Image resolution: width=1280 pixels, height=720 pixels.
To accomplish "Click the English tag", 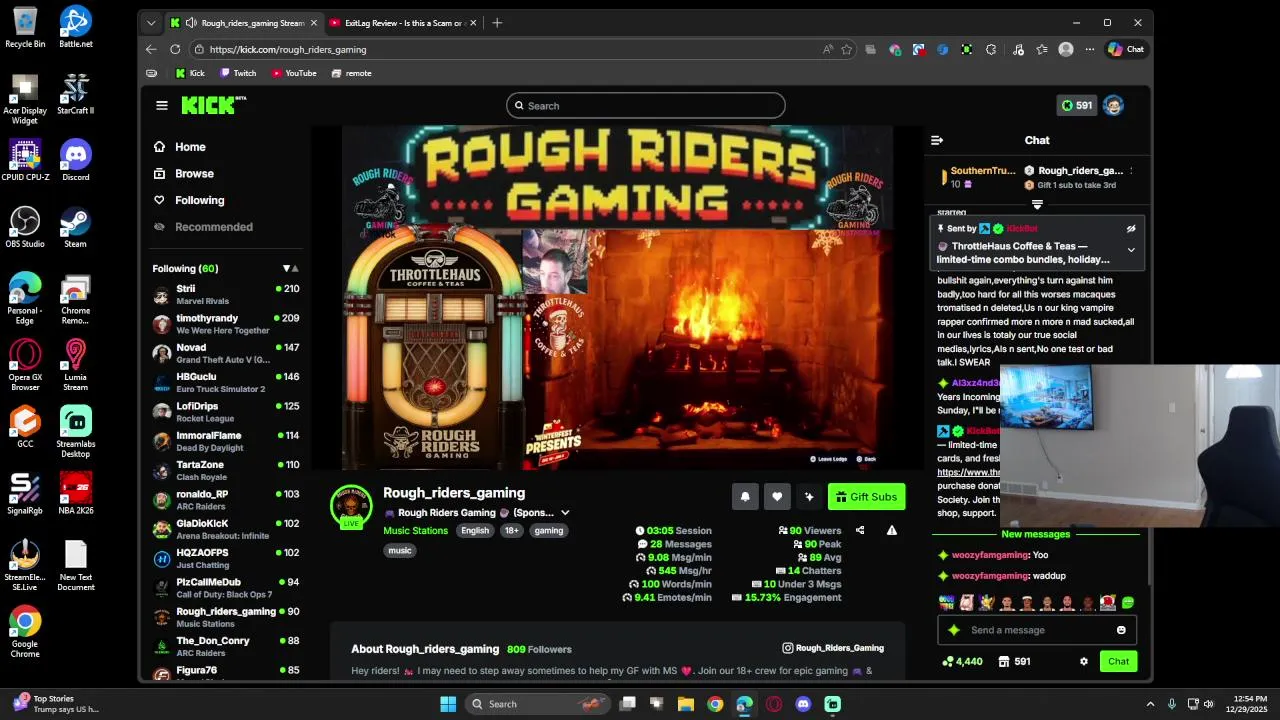I will click(475, 531).
